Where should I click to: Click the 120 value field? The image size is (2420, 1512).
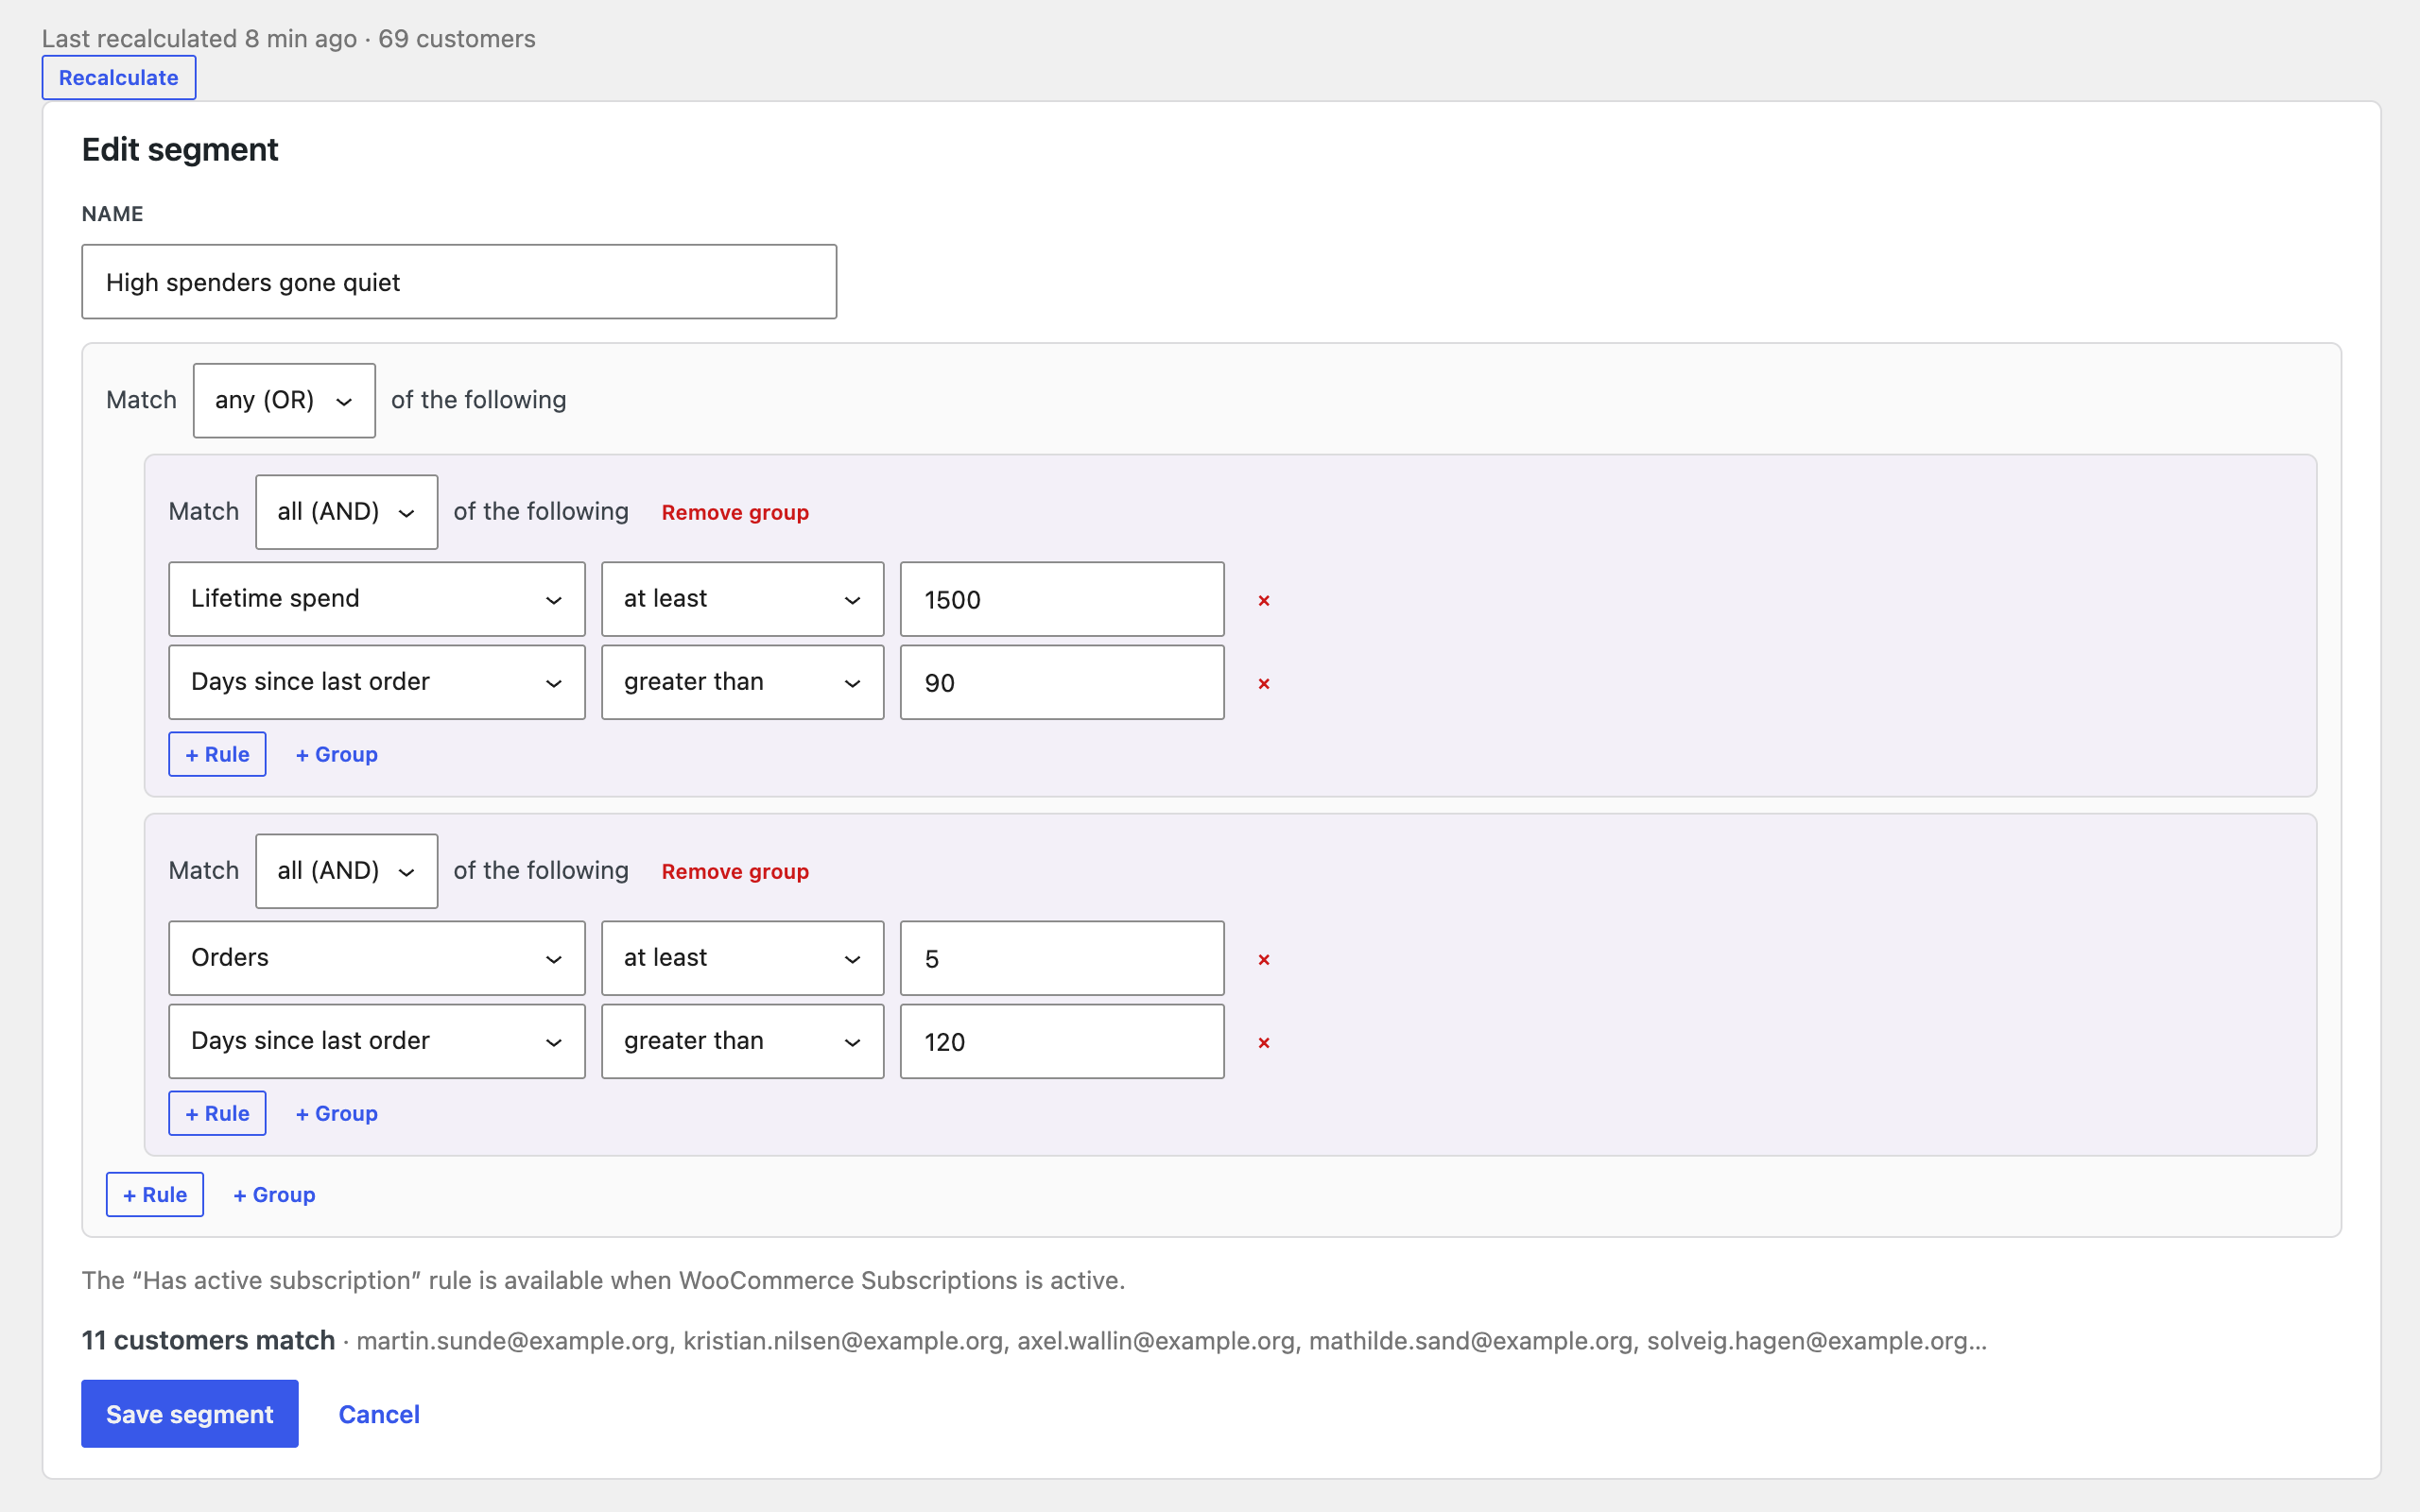(x=1062, y=1041)
